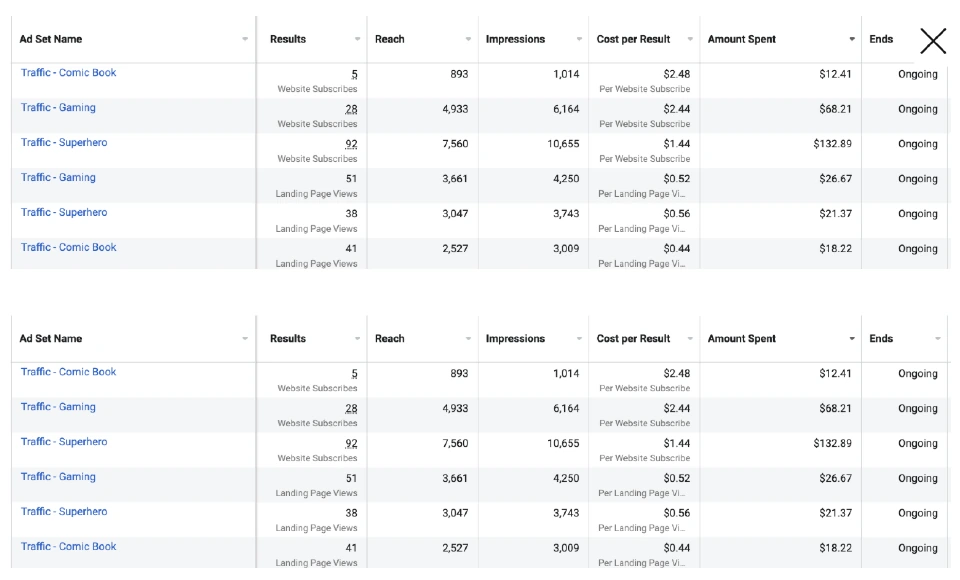Click reach value 2,527 in upper table
Image resolution: width=960 pixels, height=580 pixels.
point(455,249)
